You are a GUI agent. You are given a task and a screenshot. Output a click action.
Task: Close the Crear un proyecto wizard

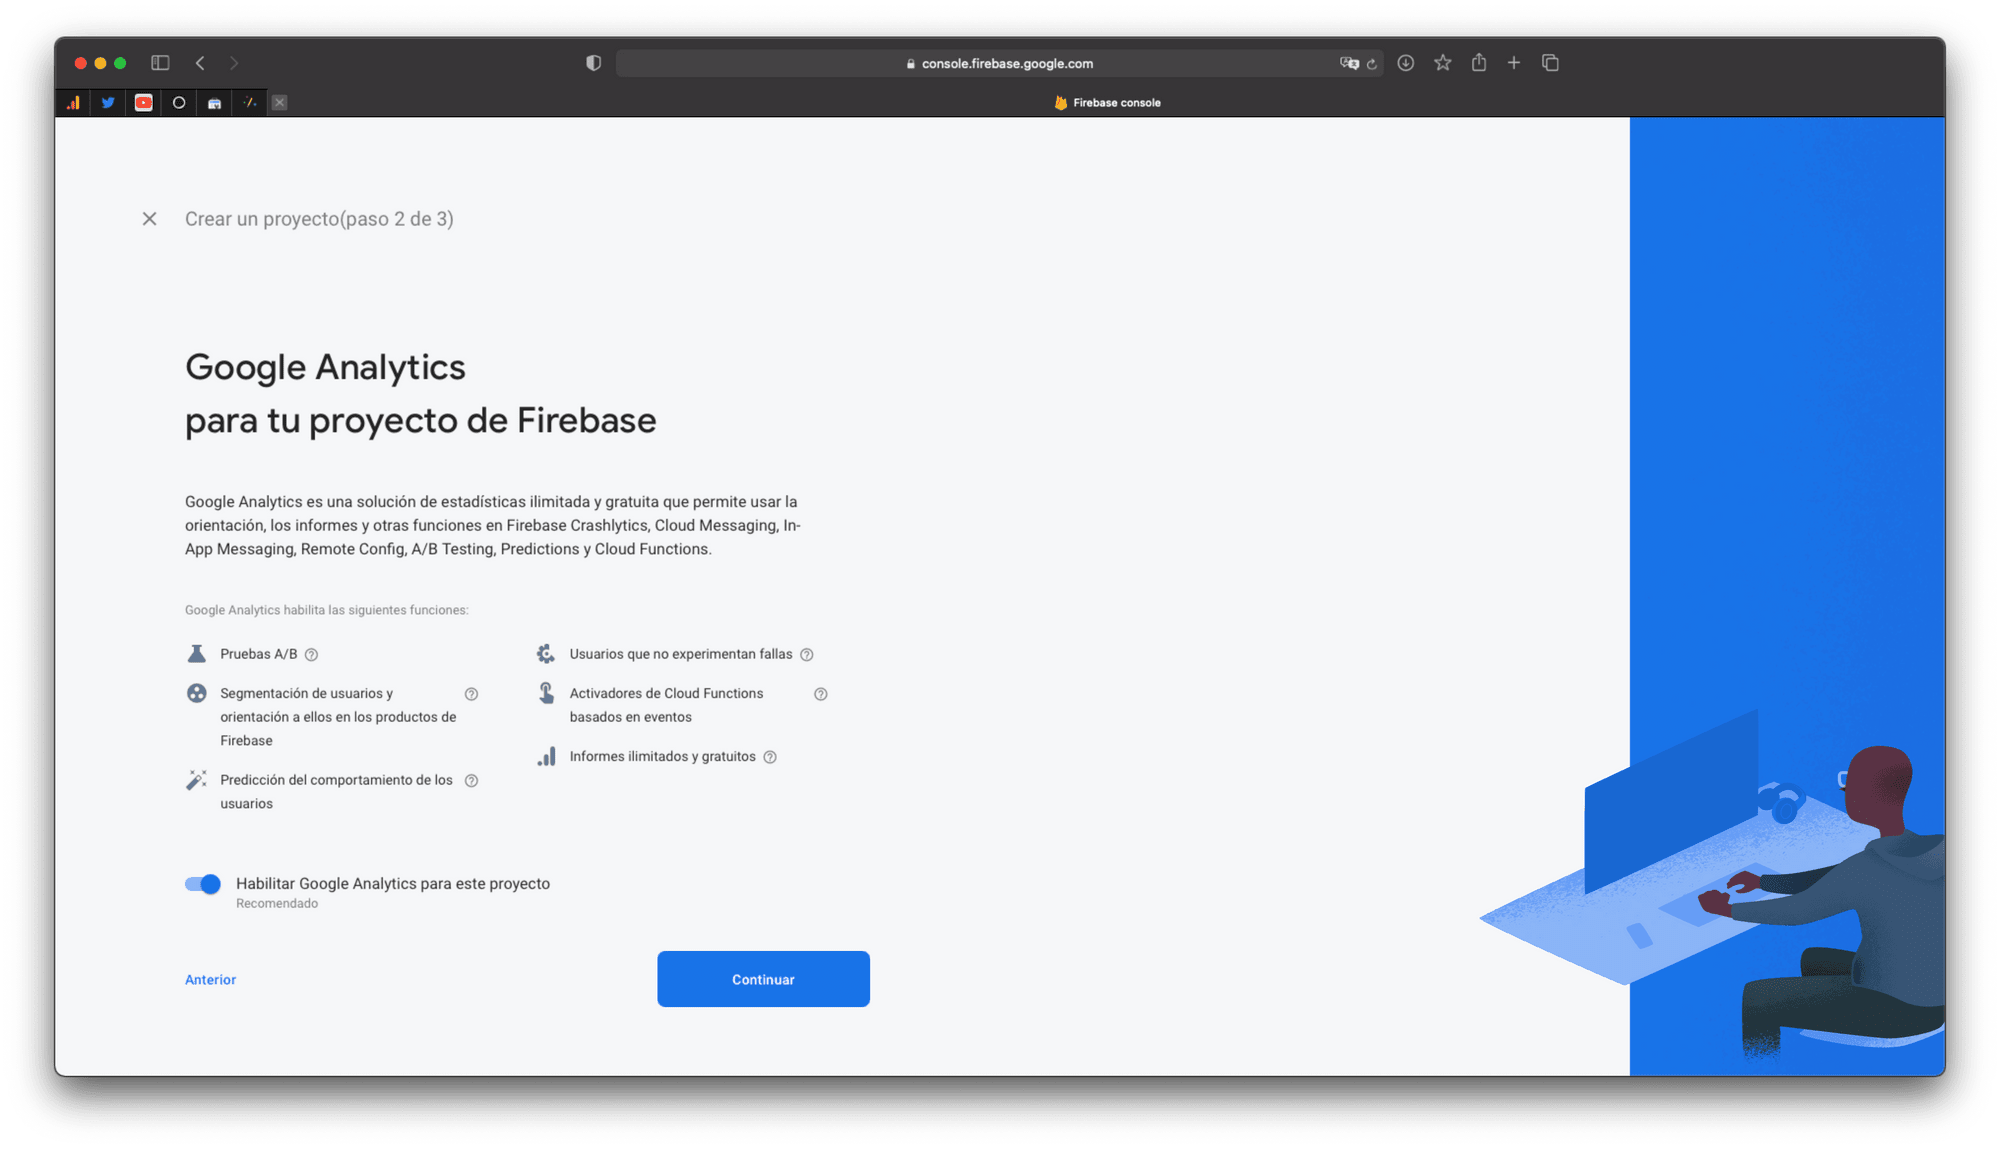pyautogui.click(x=149, y=219)
